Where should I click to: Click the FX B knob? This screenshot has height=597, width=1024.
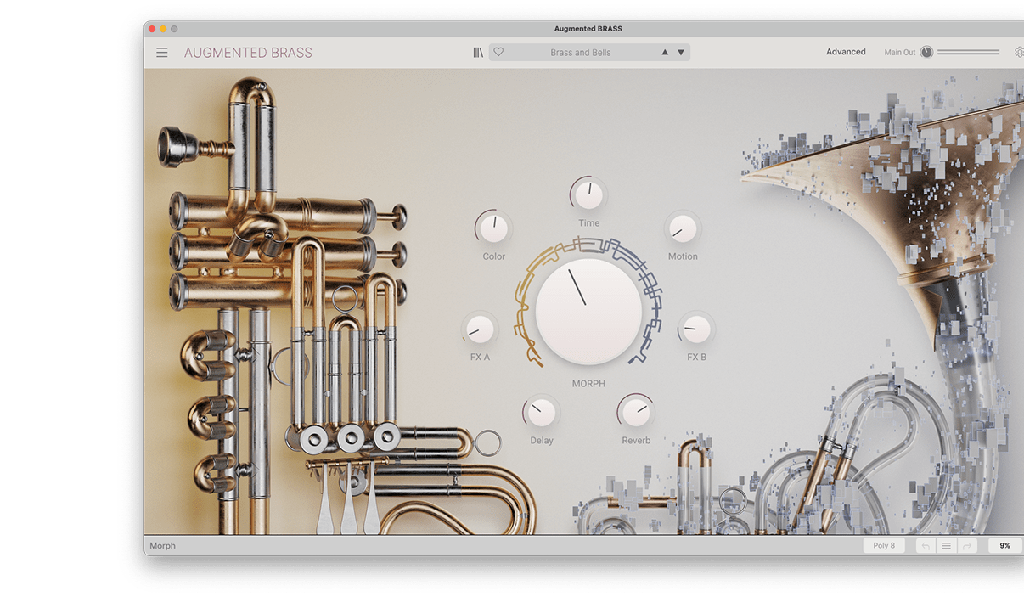[696, 329]
